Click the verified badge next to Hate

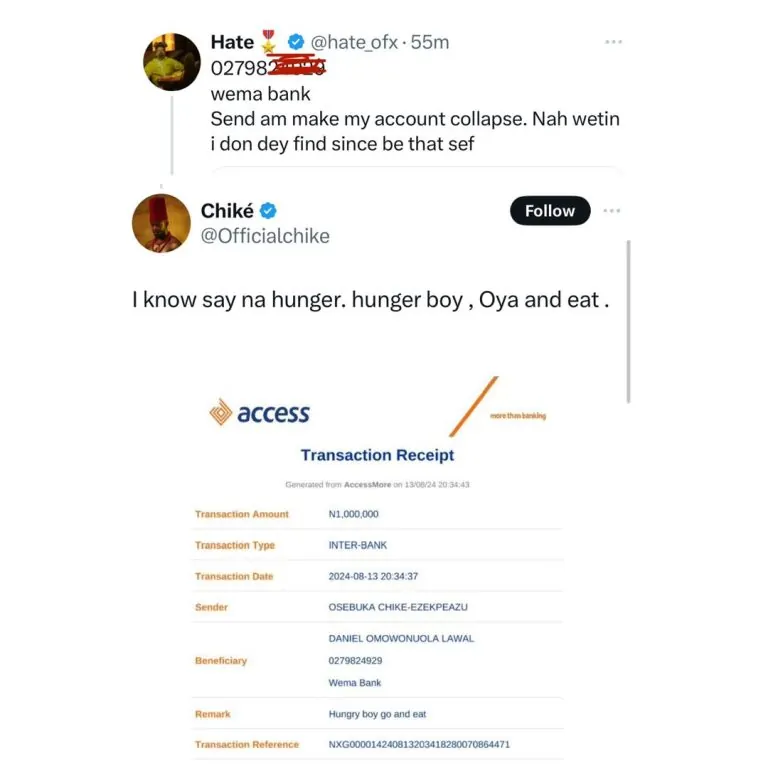(295, 42)
